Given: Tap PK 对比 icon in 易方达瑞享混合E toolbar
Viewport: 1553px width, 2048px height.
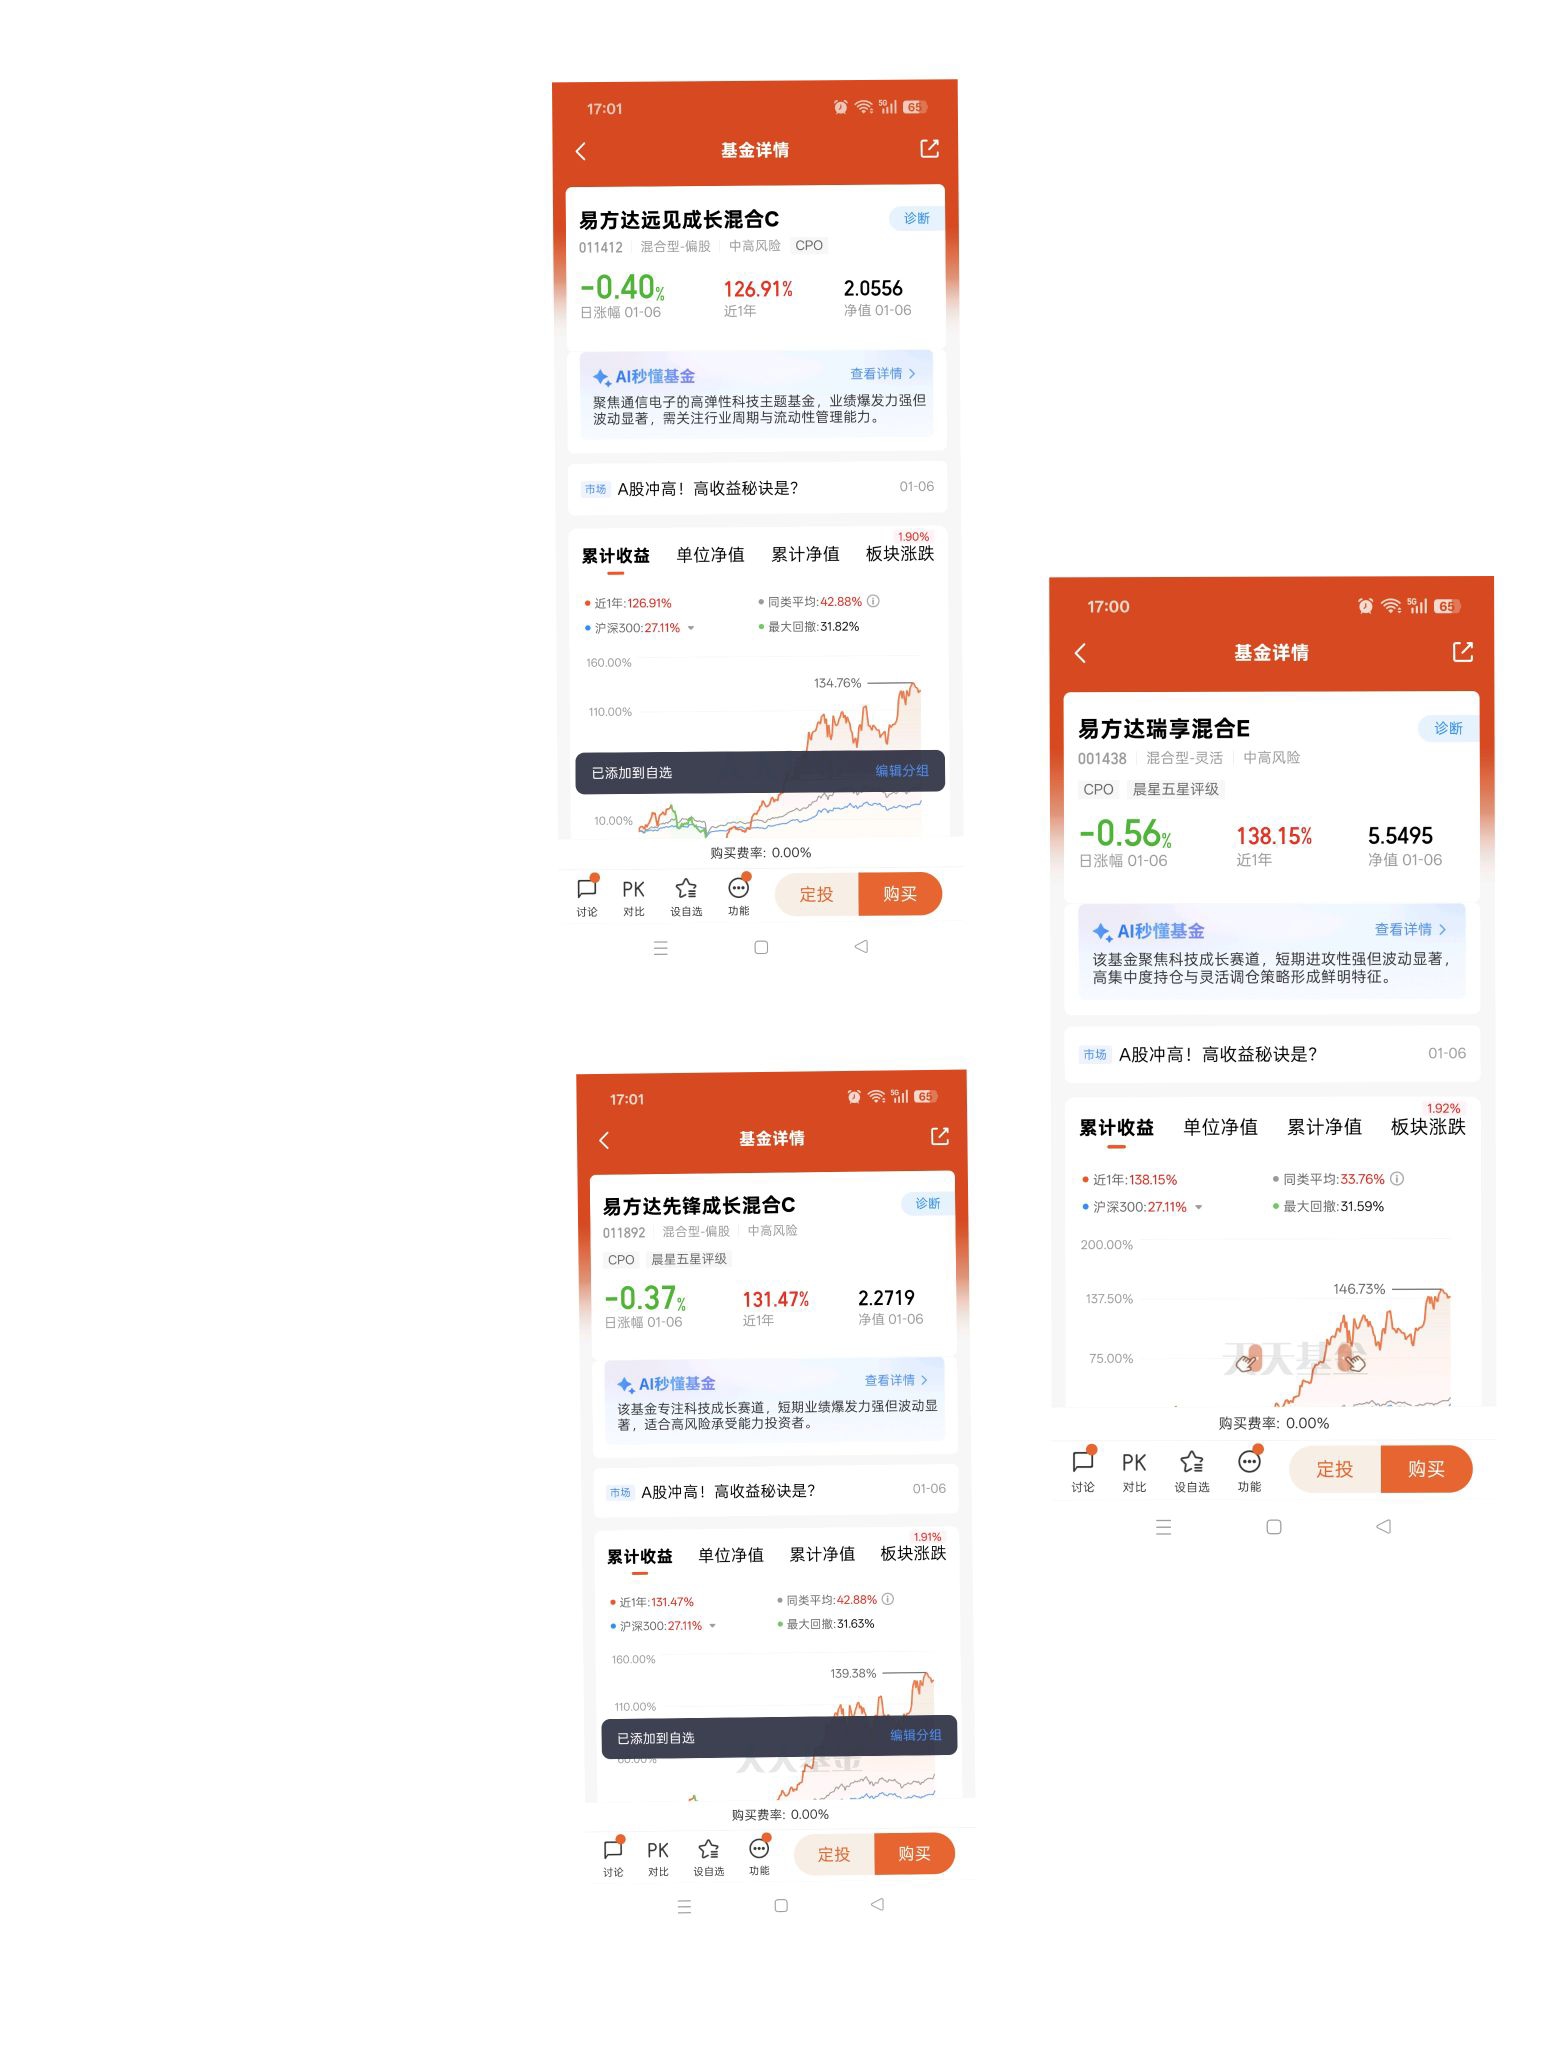Looking at the screenshot, I should pyautogui.click(x=1134, y=1471).
